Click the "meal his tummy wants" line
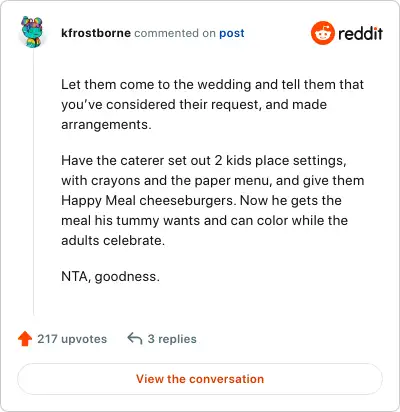Viewport: 400px width, 412px height. [205, 220]
